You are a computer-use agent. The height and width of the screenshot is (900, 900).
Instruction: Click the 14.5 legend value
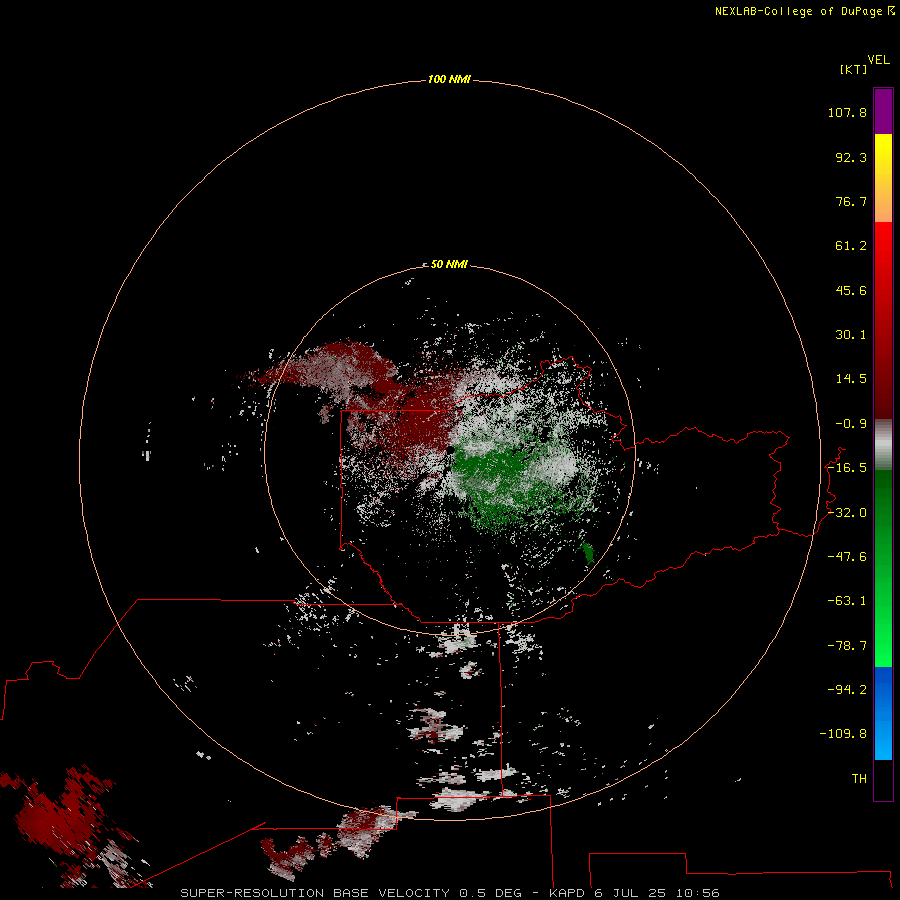pos(851,379)
